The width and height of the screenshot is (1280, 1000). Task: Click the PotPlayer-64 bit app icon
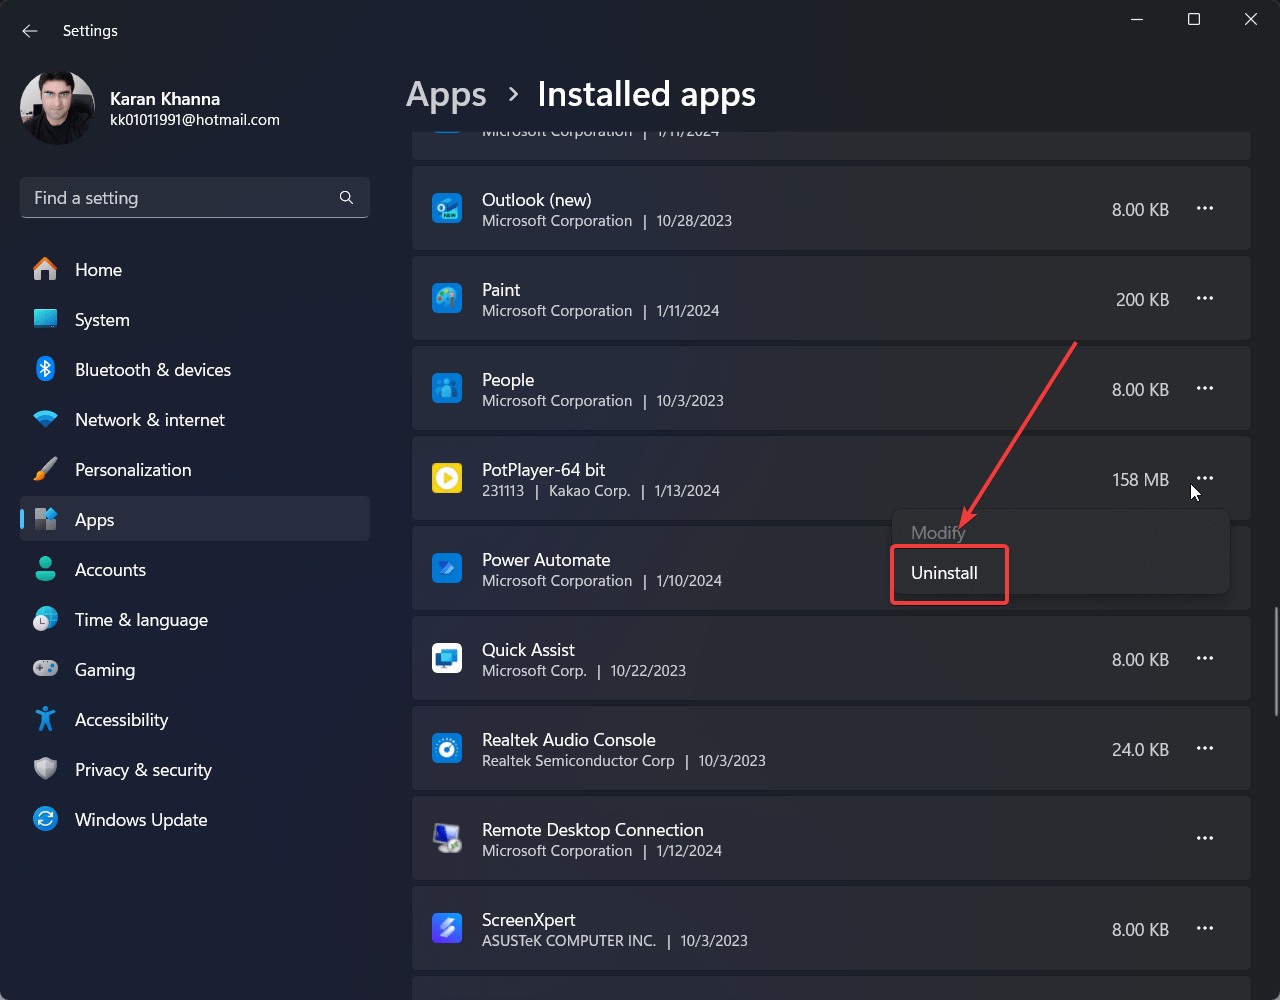pos(447,478)
